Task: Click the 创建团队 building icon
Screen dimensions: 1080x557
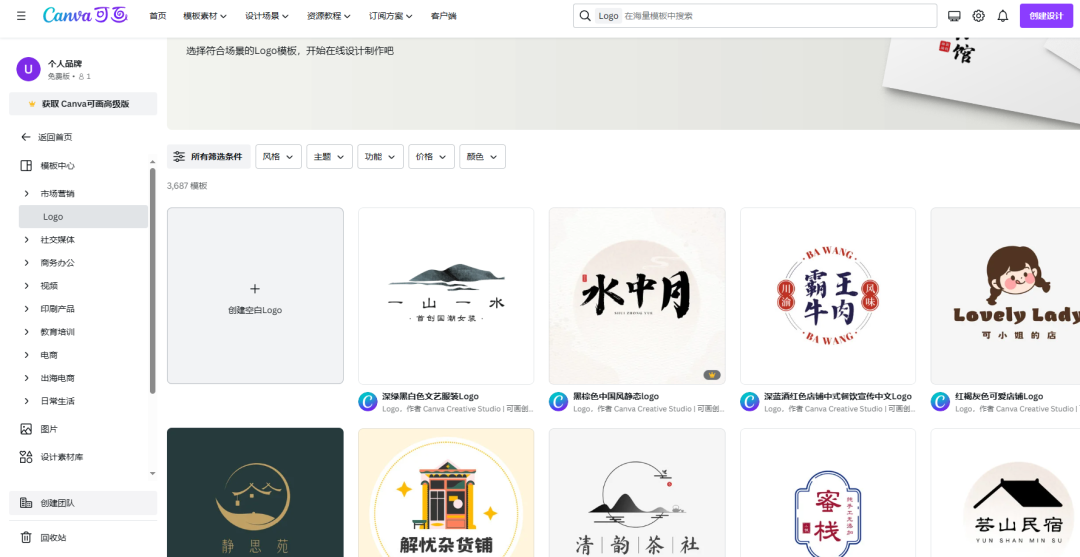Action: coord(25,503)
